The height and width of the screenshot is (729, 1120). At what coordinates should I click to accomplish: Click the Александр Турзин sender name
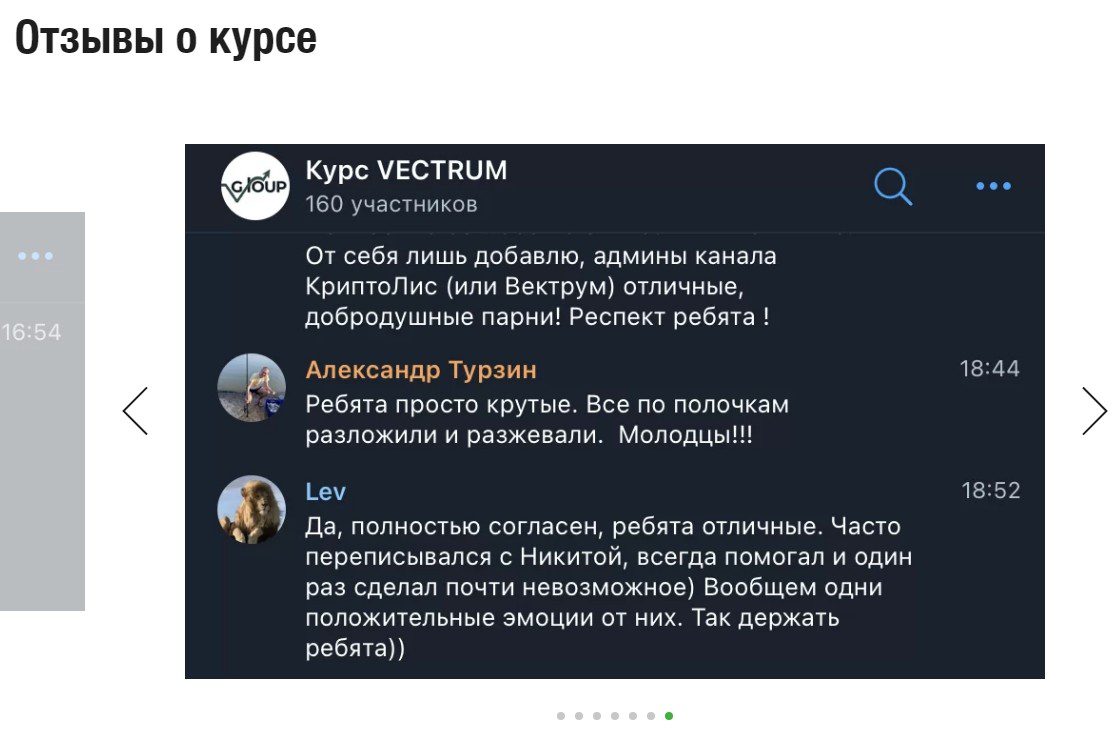pos(421,370)
